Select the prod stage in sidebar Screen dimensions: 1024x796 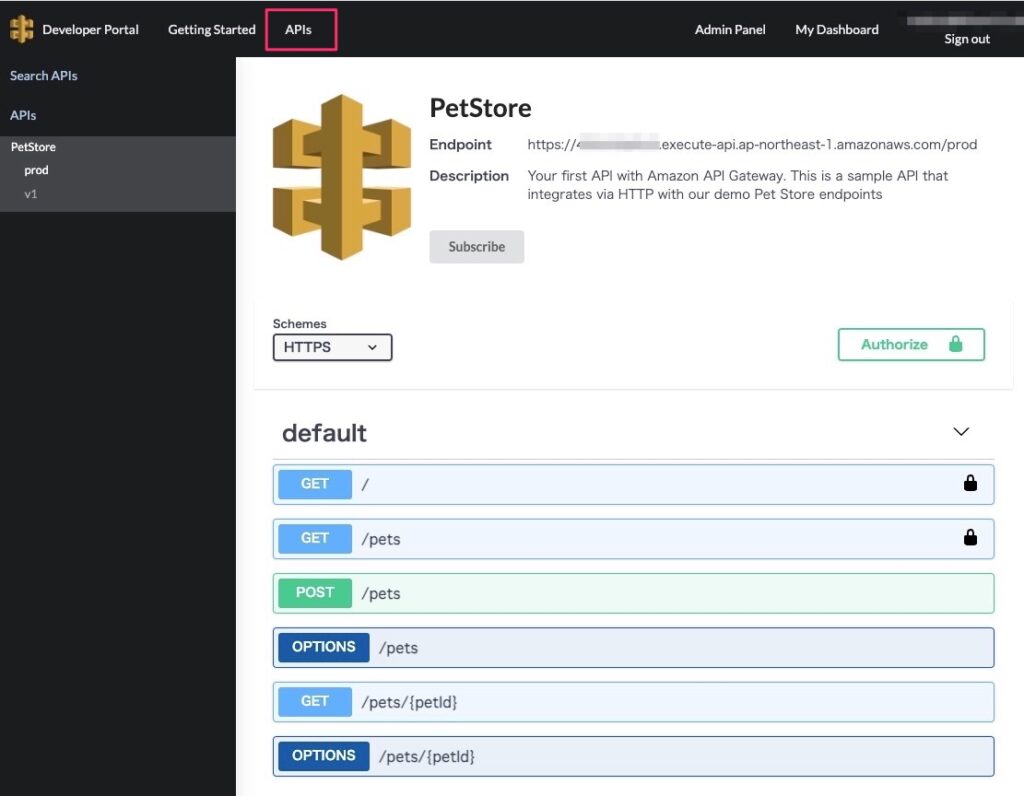coord(37,170)
